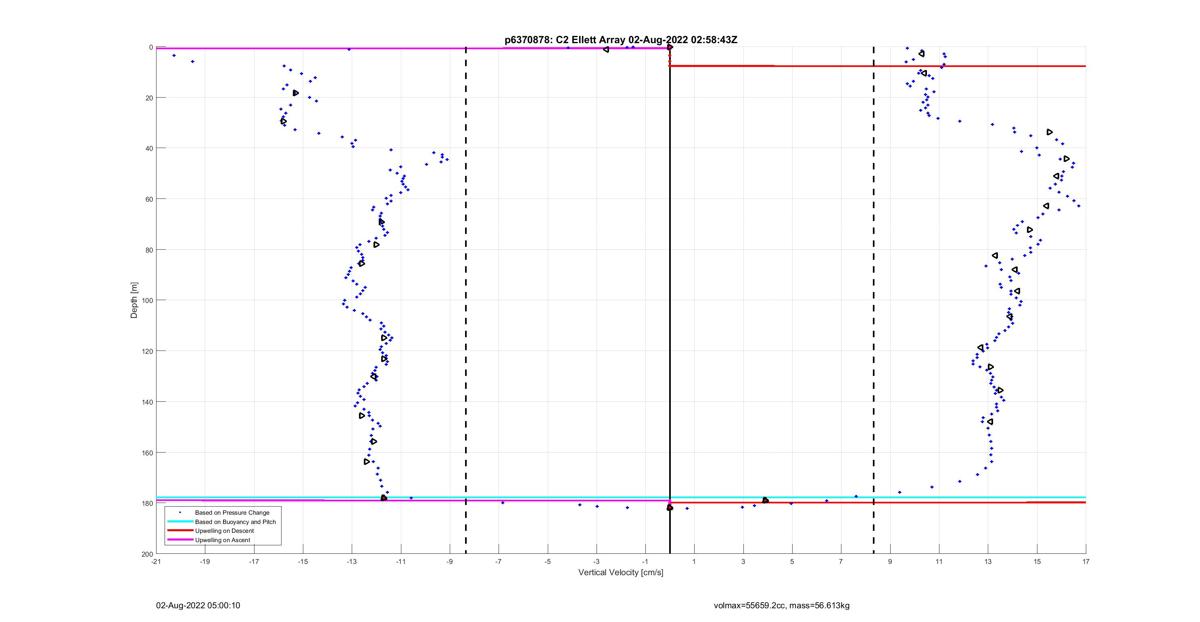Click the dashed vertical line near -8 cm/s
Viewport: 1200px width, 622px height.
(466, 300)
